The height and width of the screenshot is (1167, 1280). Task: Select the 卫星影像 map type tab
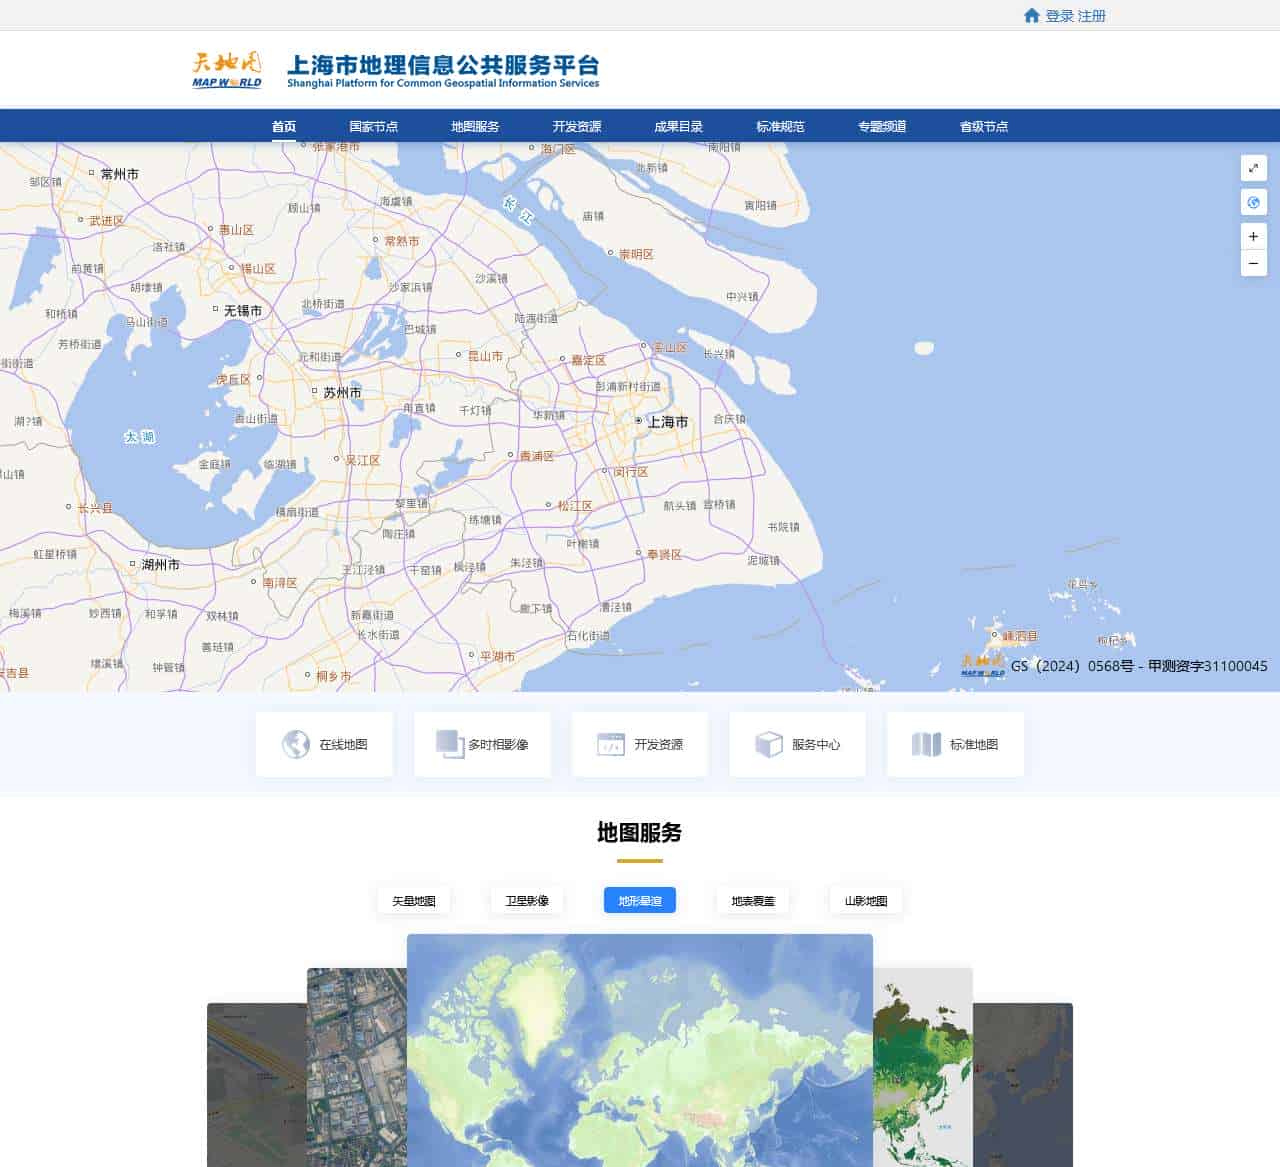[527, 900]
